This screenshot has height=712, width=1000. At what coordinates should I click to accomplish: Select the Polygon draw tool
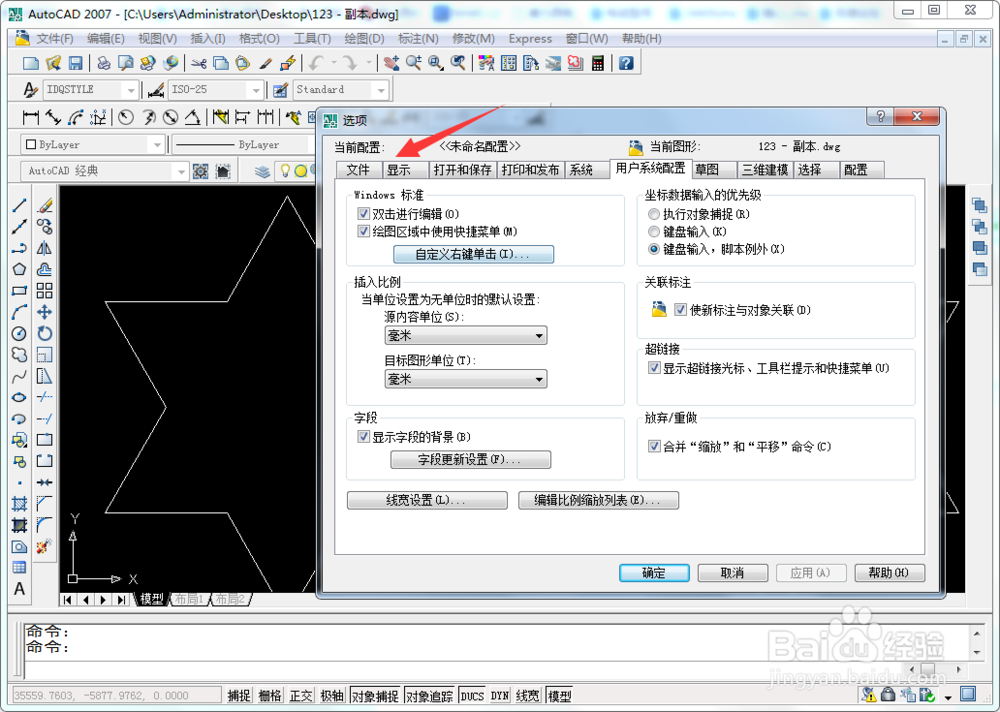pyautogui.click(x=19, y=269)
